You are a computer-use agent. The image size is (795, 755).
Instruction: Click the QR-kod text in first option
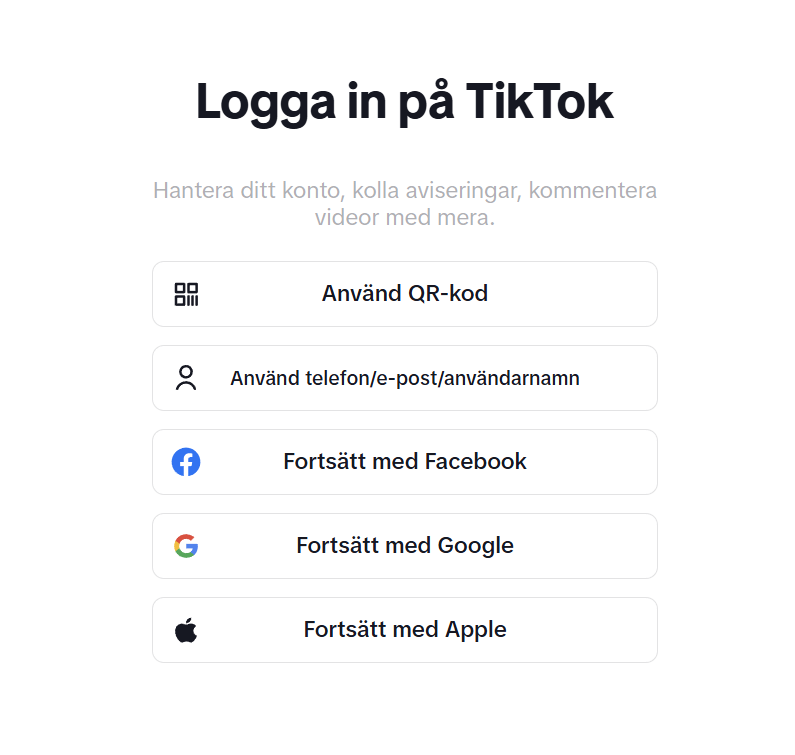tap(448, 294)
